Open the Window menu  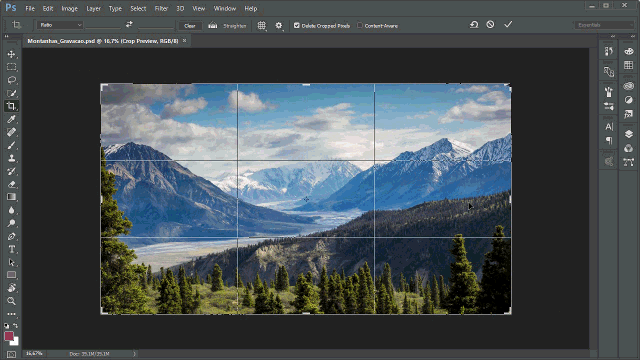(x=225, y=8)
